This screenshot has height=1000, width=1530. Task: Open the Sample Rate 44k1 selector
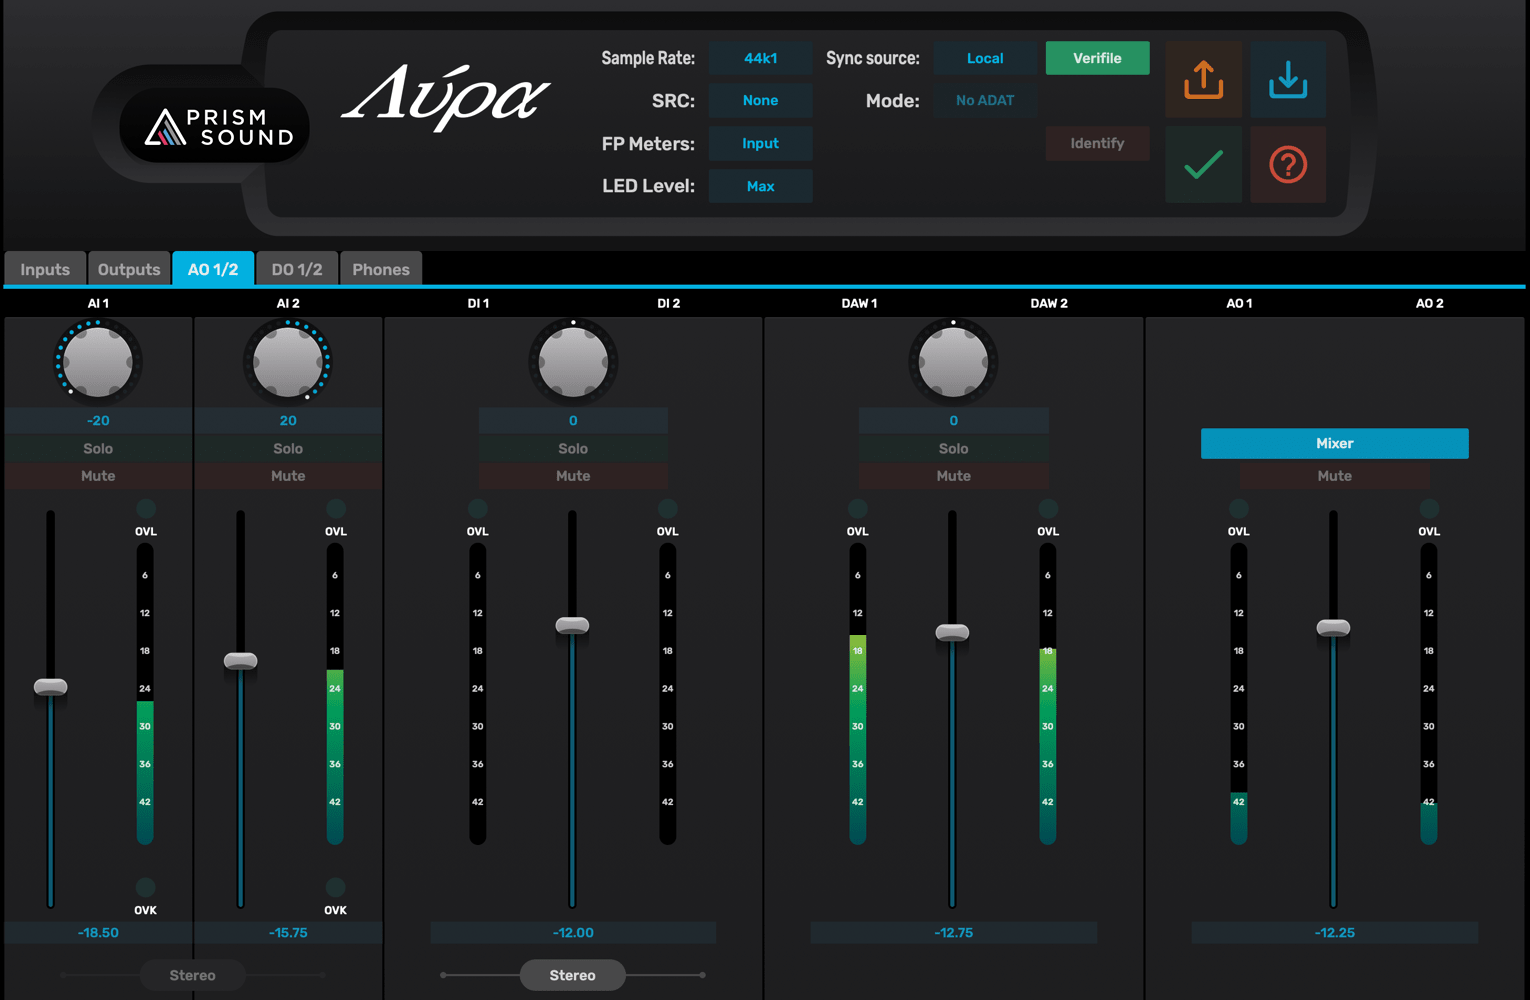click(x=760, y=58)
